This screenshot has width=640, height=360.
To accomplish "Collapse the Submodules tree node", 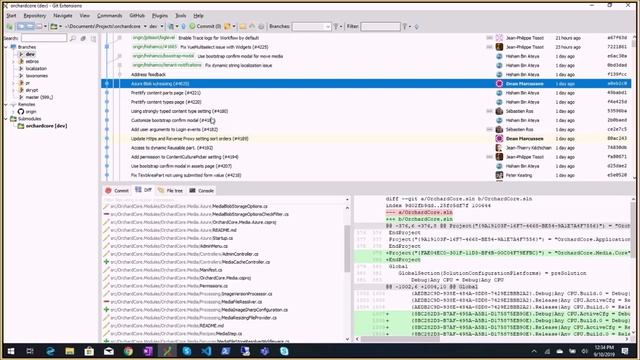I will tap(6, 119).
